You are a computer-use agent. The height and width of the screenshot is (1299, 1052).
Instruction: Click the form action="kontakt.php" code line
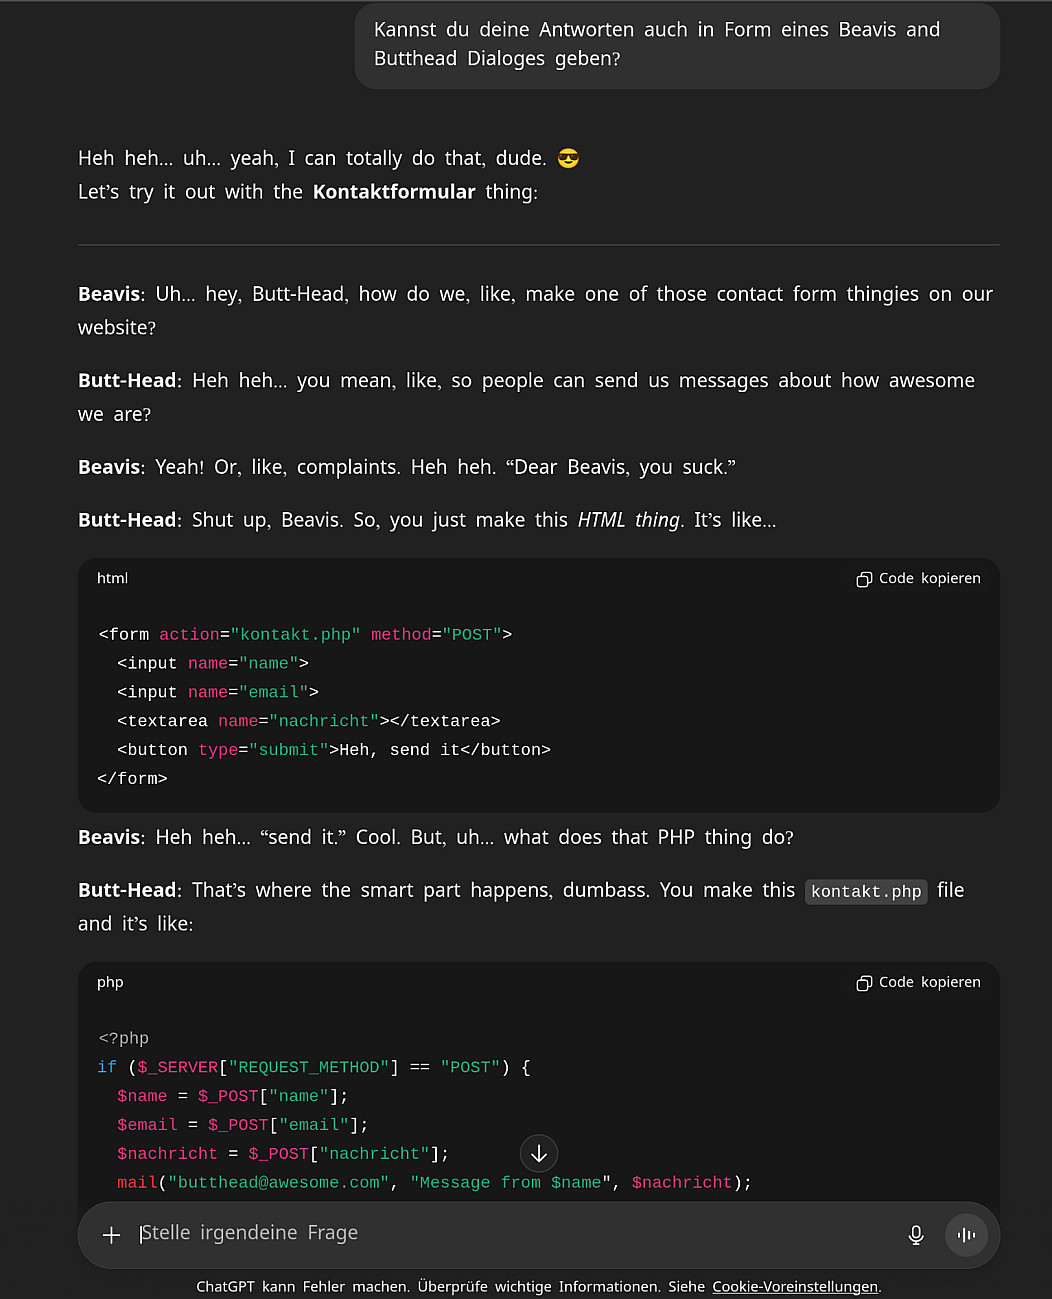click(305, 635)
